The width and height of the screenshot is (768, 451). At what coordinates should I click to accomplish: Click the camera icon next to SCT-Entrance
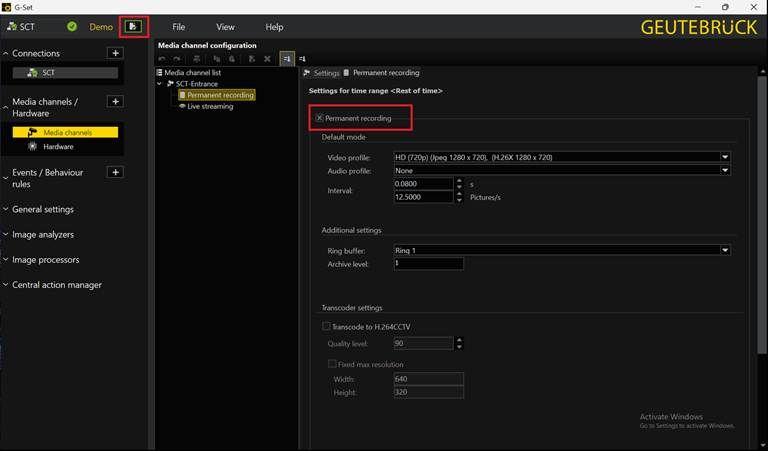pyautogui.click(x=170, y=84)
